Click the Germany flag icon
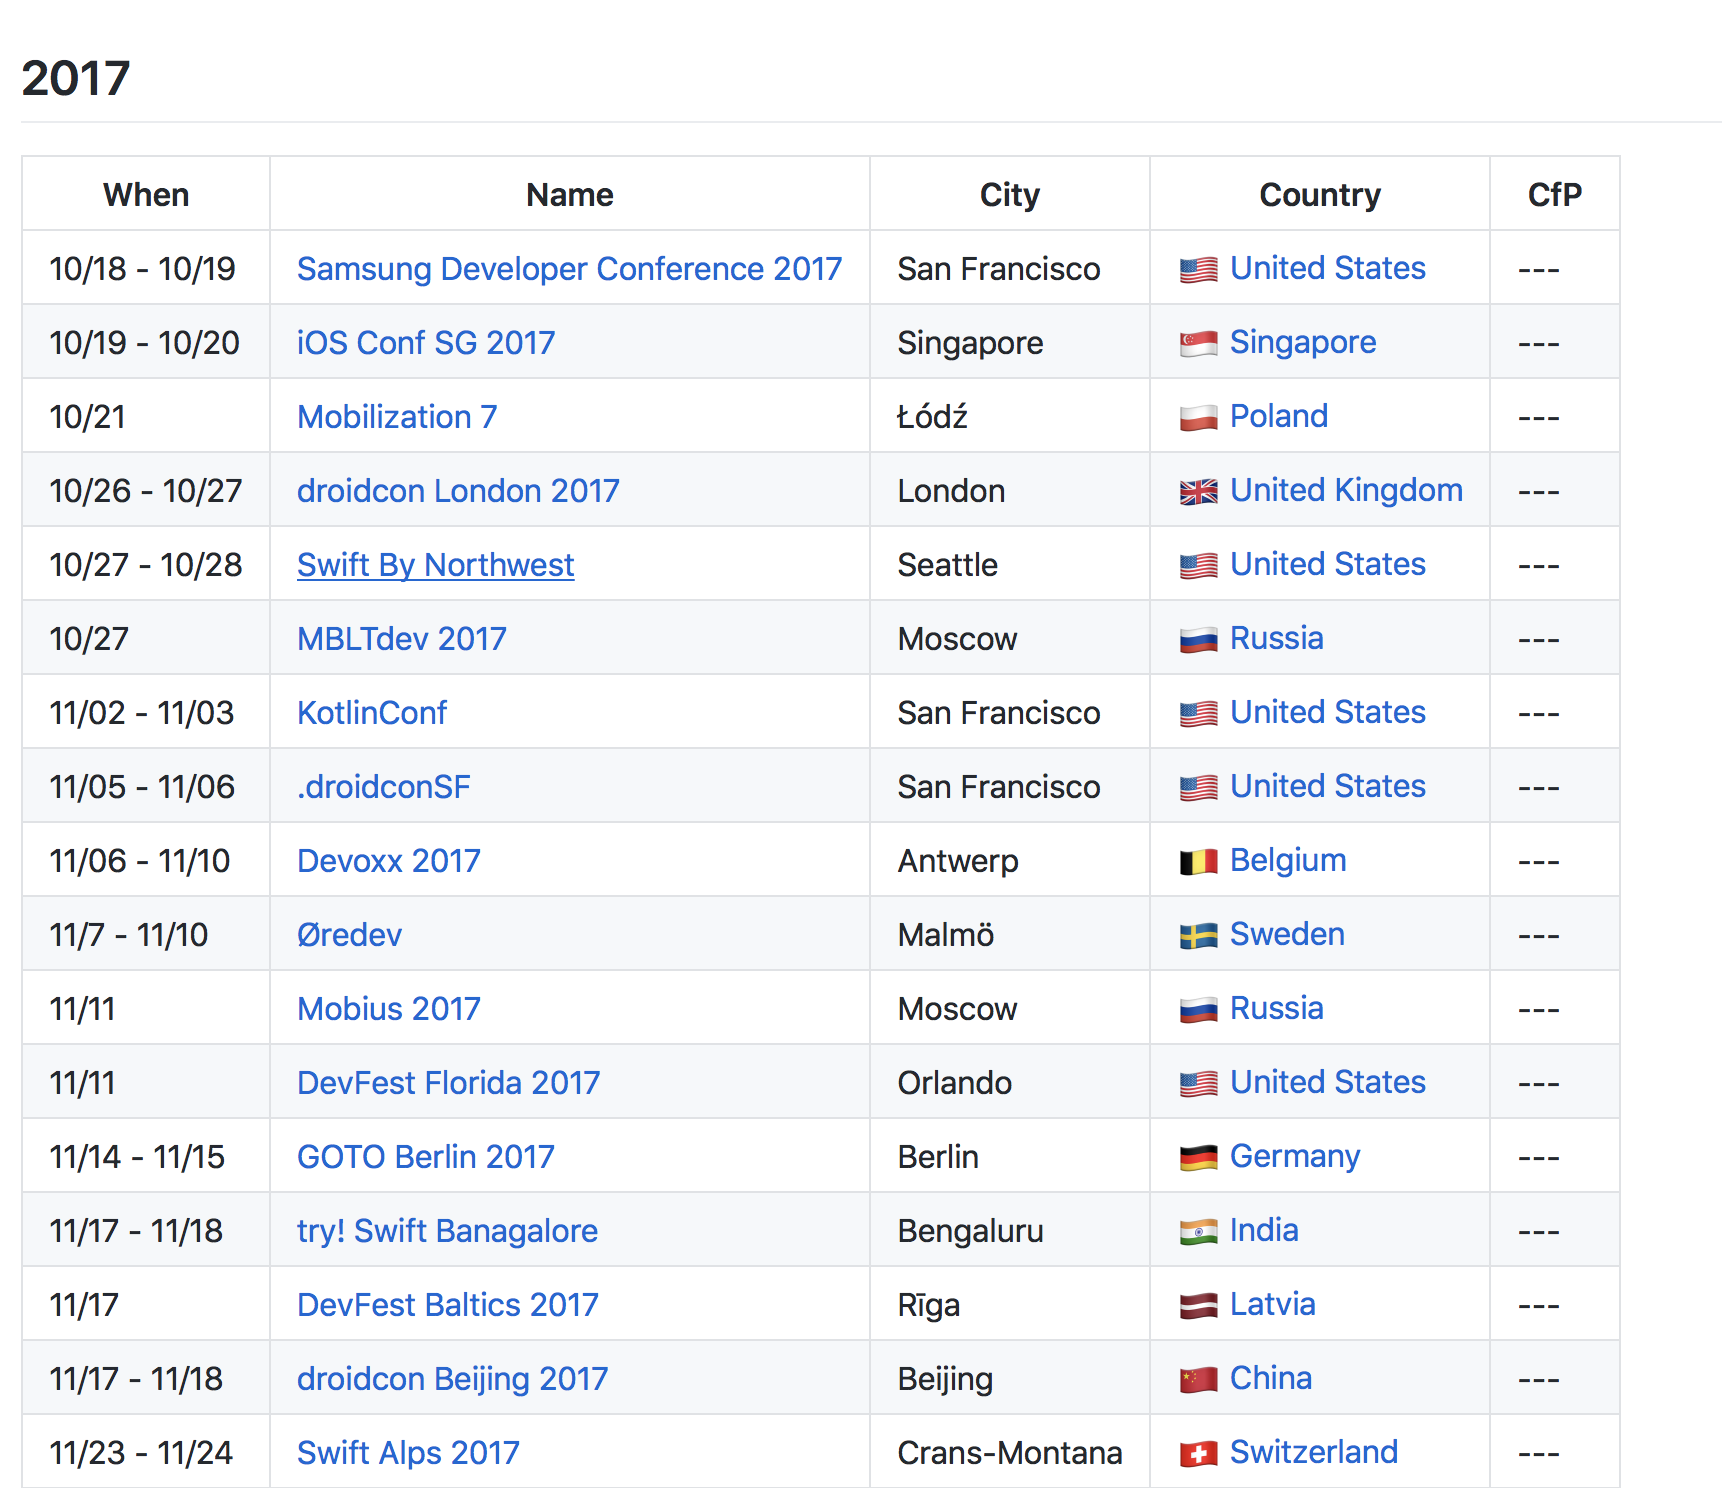This screenshot has width=1722, height=1488. click(1198, 1158)
